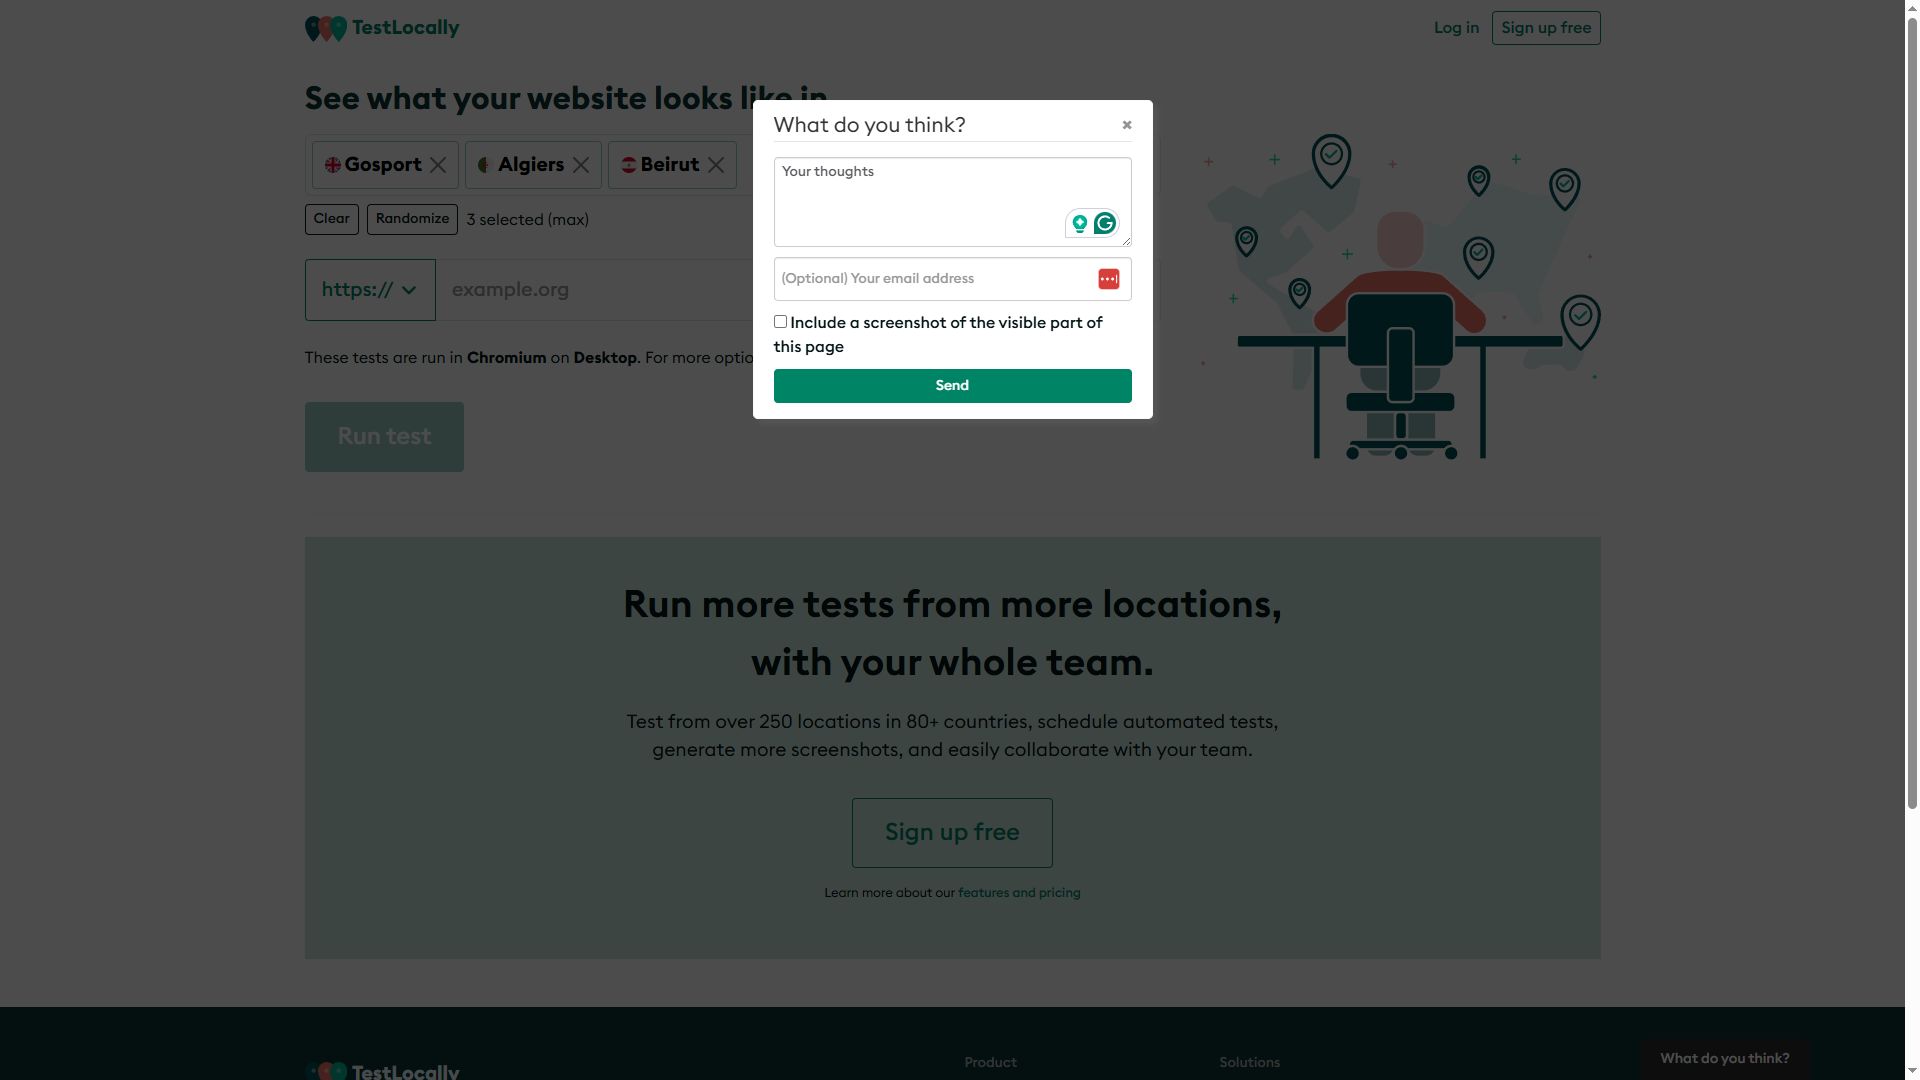Open the features and pricing link
Screen dimensions: 1920x1080
click(1018, 892)
